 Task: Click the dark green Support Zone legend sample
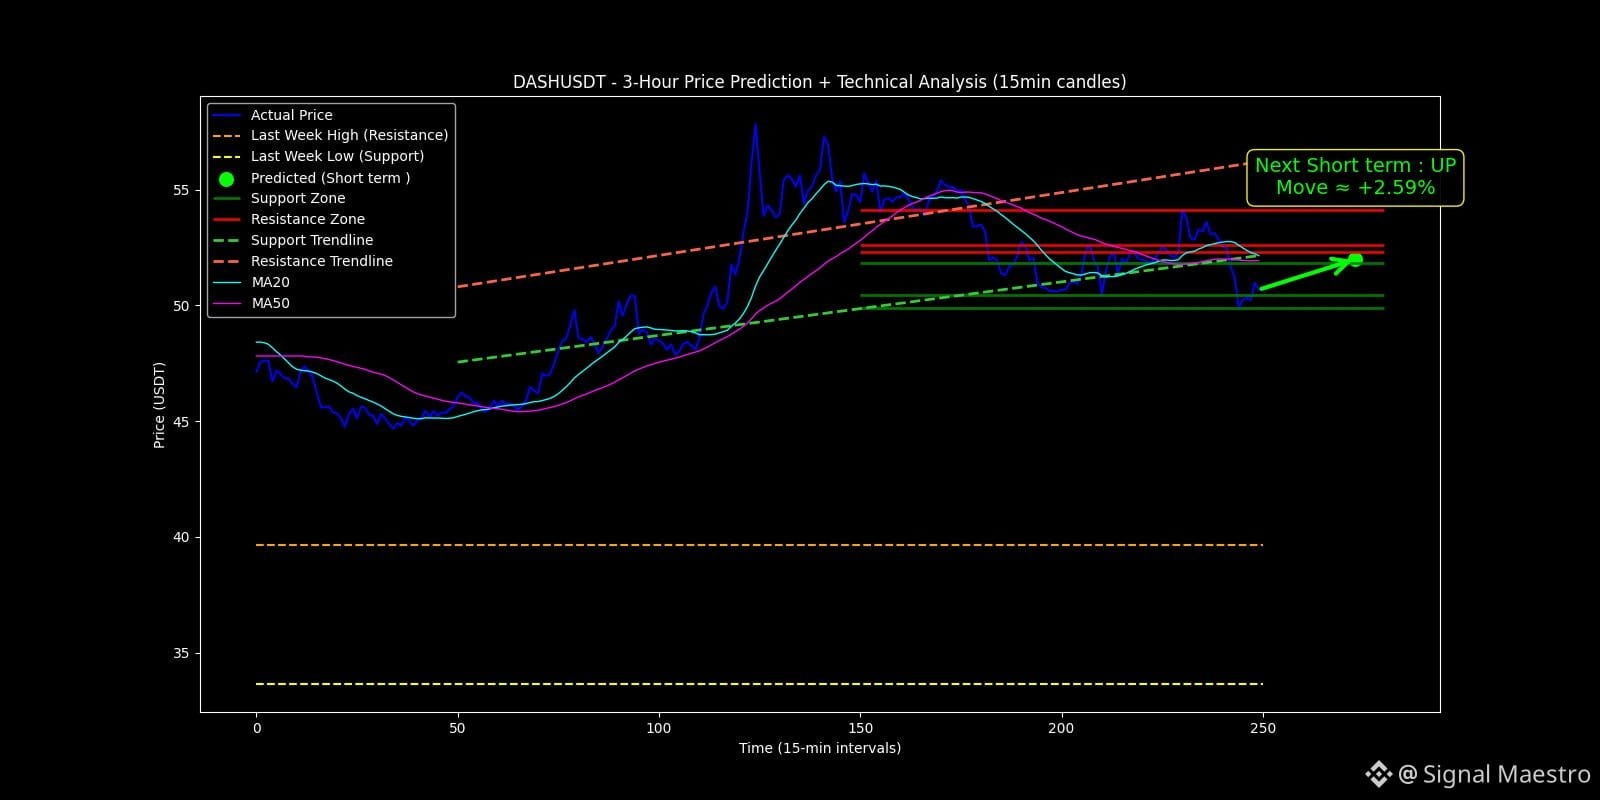226,199
